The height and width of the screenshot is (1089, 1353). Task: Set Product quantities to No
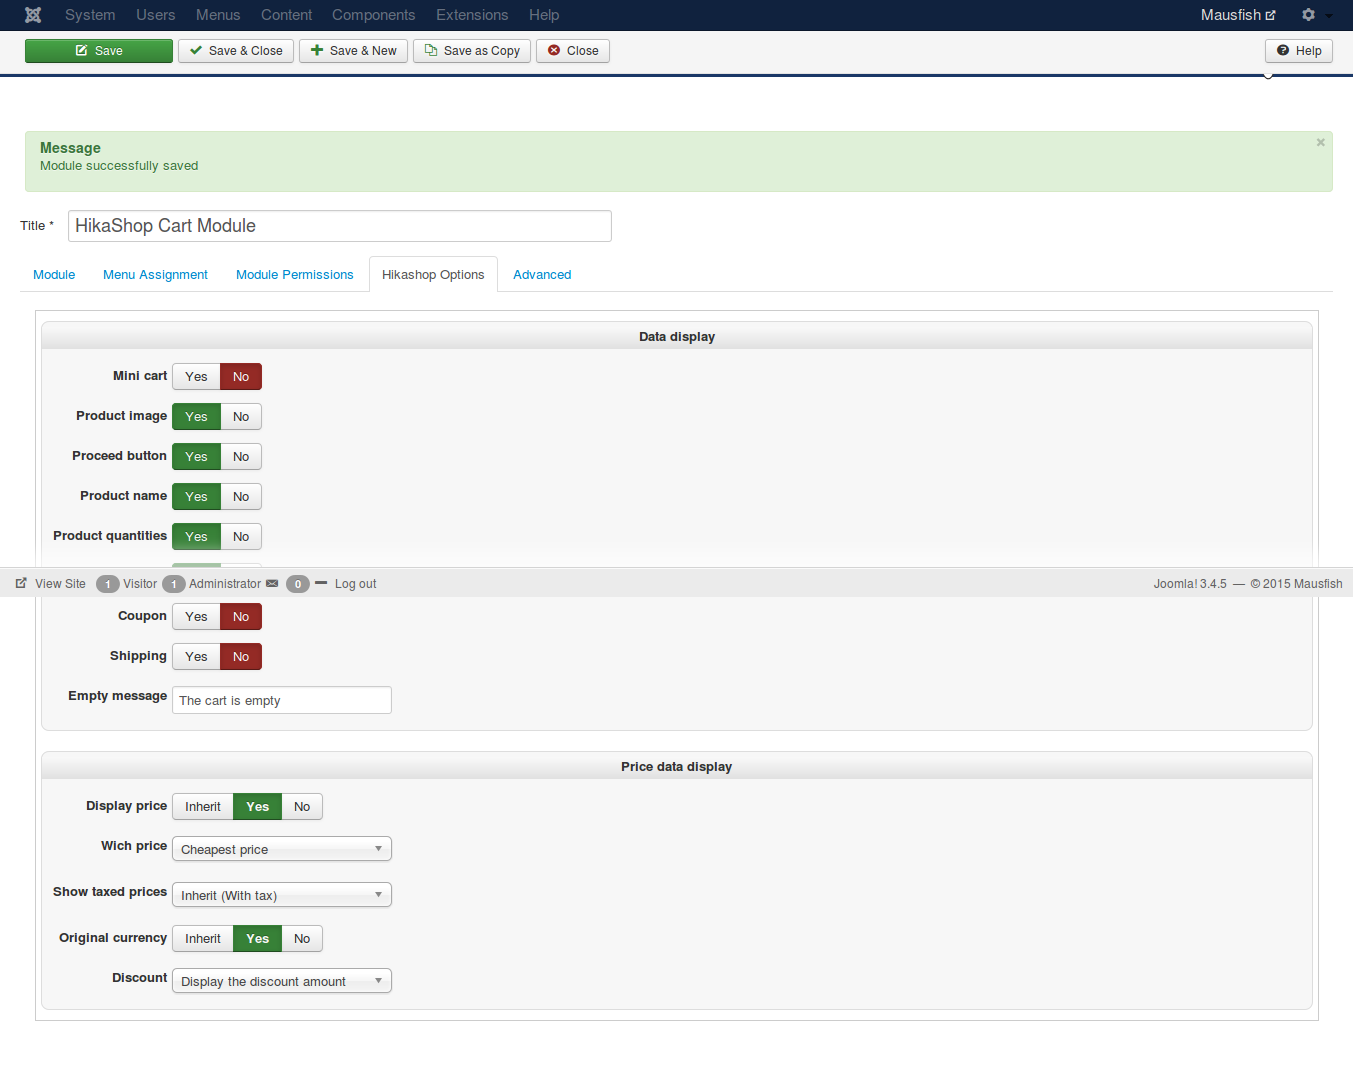(241, 537)
